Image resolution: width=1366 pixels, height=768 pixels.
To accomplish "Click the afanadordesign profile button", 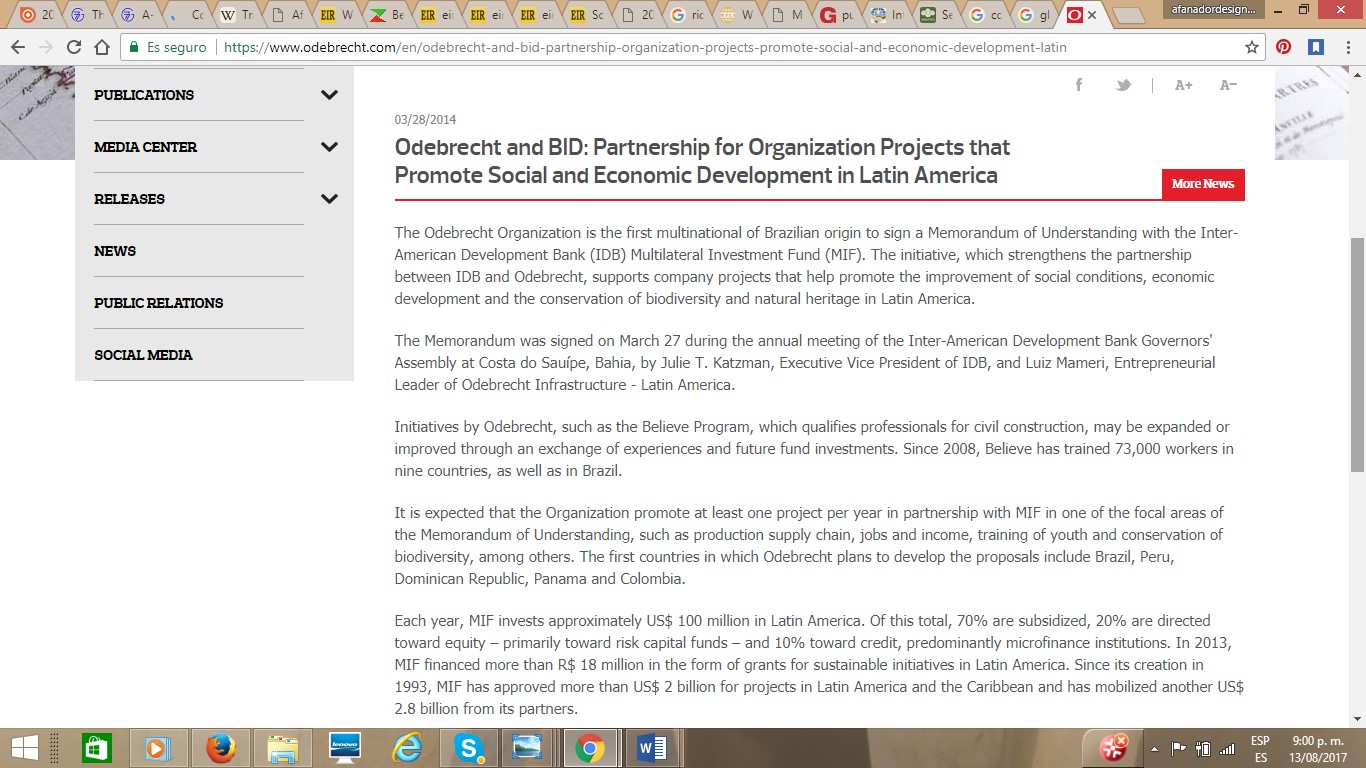I will click(x=1212, y=9).
